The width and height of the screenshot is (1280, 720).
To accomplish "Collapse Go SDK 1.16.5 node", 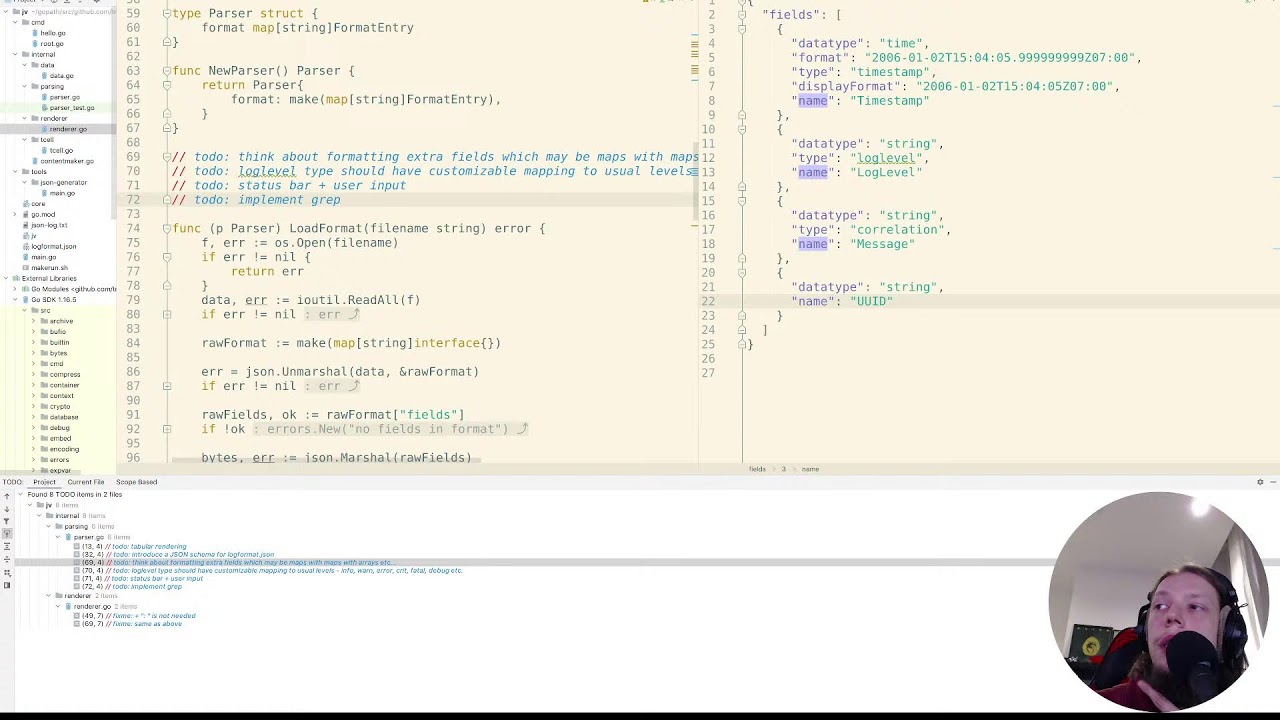I will pos(17,300).
